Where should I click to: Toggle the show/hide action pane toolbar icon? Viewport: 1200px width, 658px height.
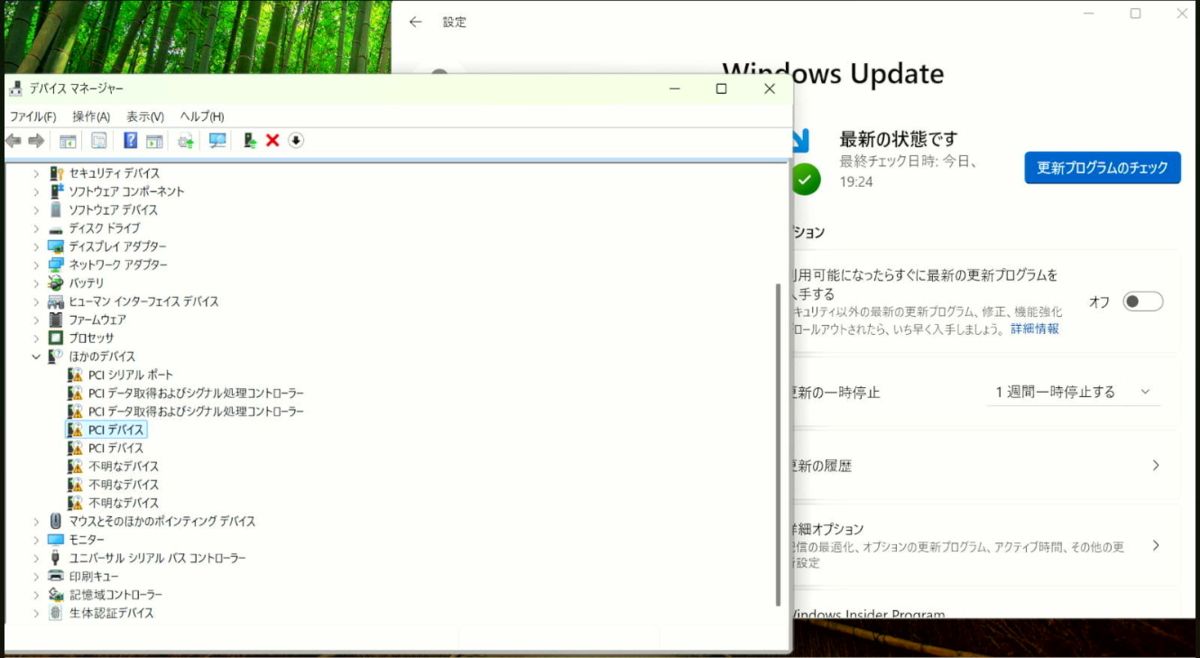coord(154,141)
